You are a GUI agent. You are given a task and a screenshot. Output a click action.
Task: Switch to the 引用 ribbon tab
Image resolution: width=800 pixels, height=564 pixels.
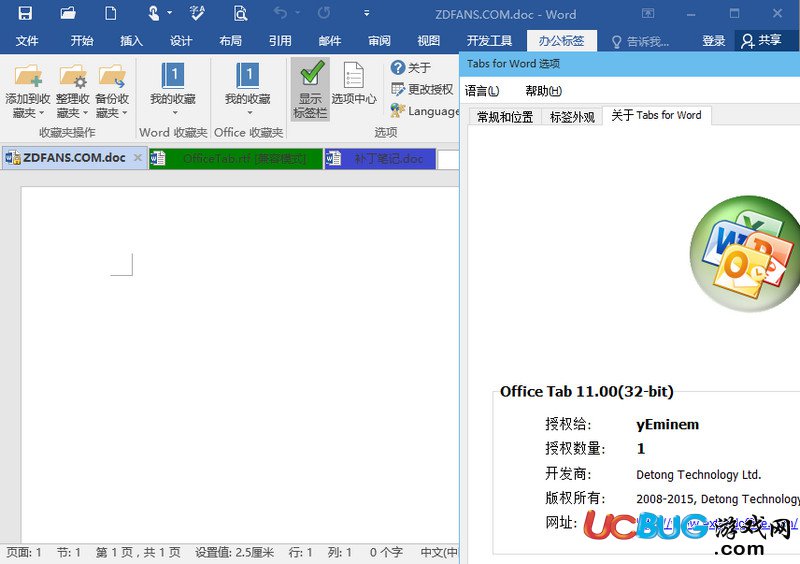tap(280, 41)
